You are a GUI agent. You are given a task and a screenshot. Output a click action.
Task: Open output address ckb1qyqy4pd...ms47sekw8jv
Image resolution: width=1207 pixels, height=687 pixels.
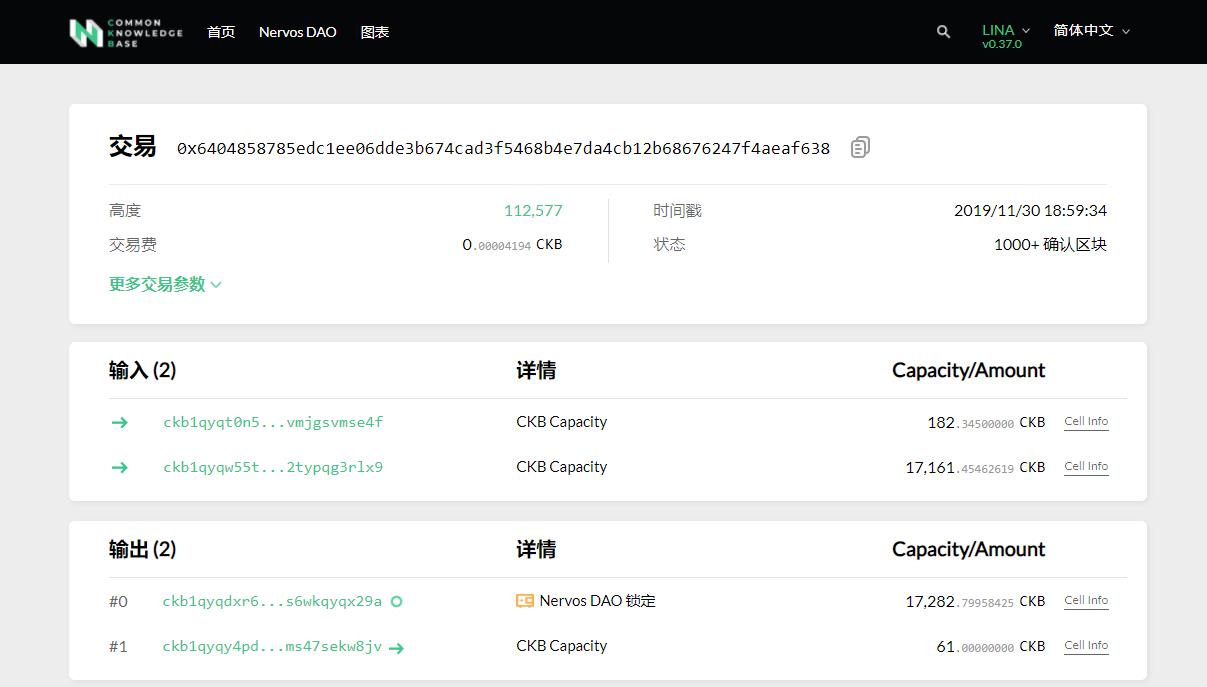pos(272,646)
